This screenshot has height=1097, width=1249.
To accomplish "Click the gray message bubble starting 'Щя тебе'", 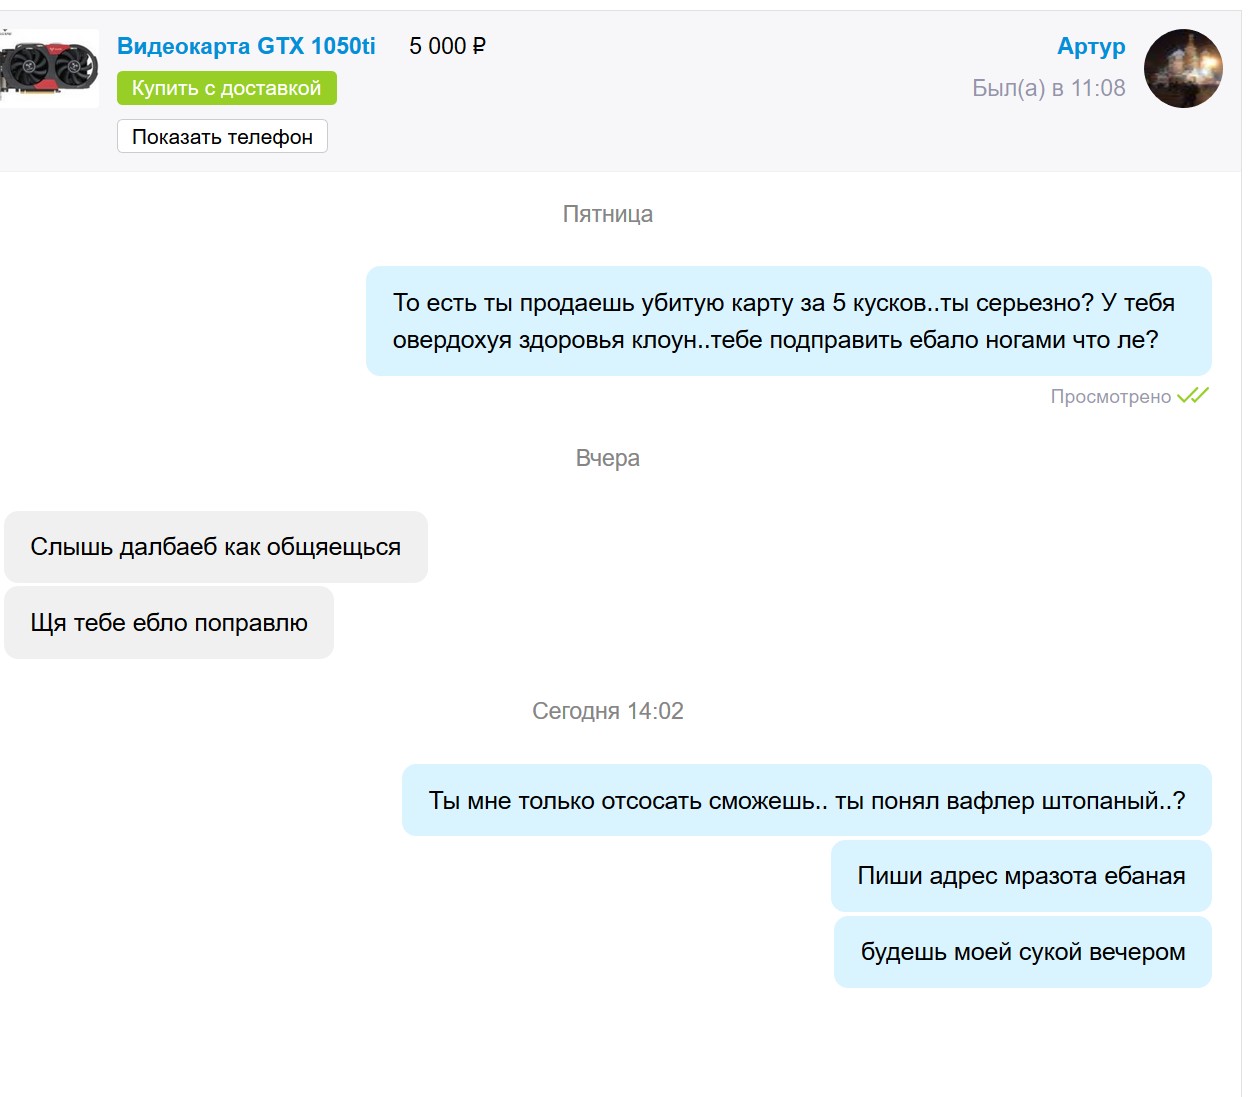I will (169, 623).
